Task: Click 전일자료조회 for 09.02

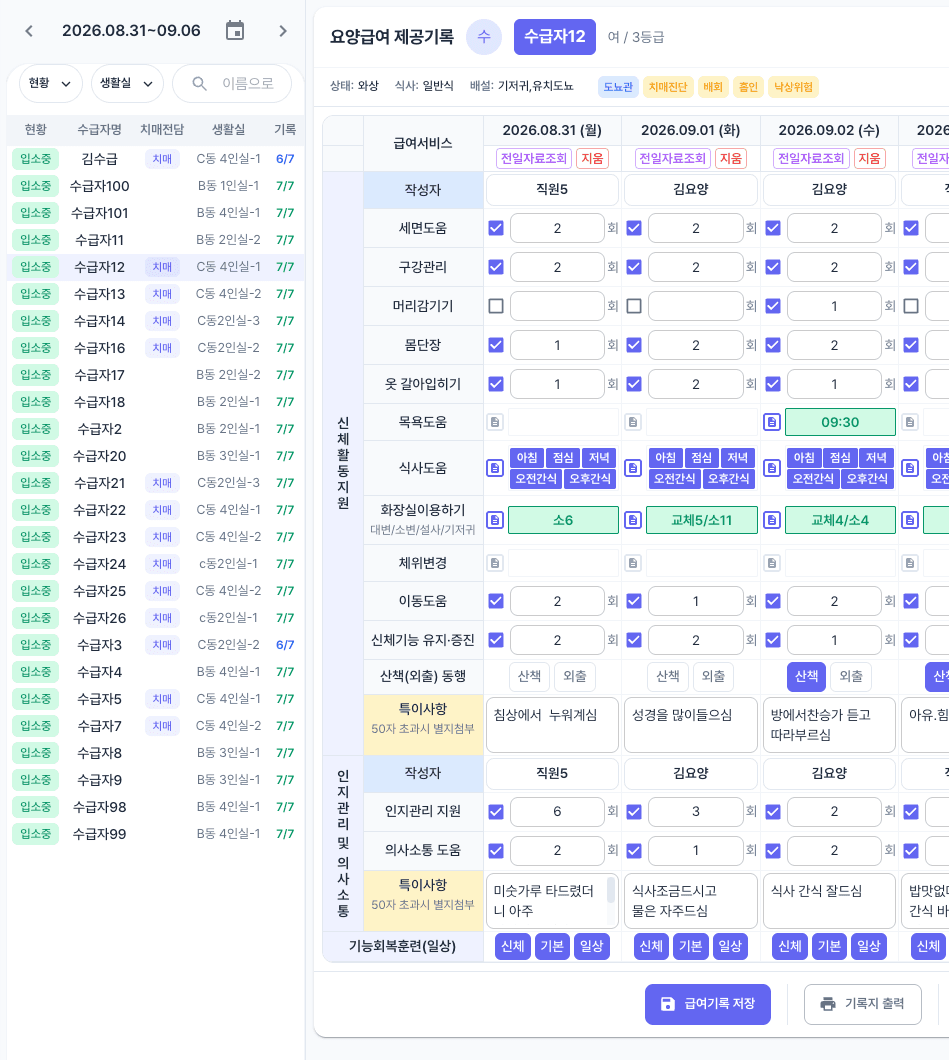Action: [x=811, y=158]
